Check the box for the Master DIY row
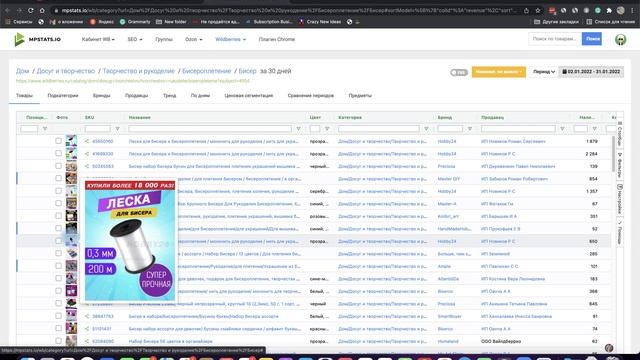 (58, 178)
